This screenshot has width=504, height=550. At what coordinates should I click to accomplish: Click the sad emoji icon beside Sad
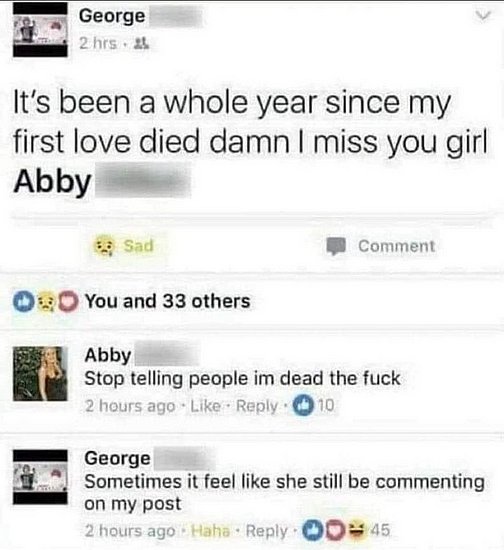pyautogui.click(x=104, y=246)
